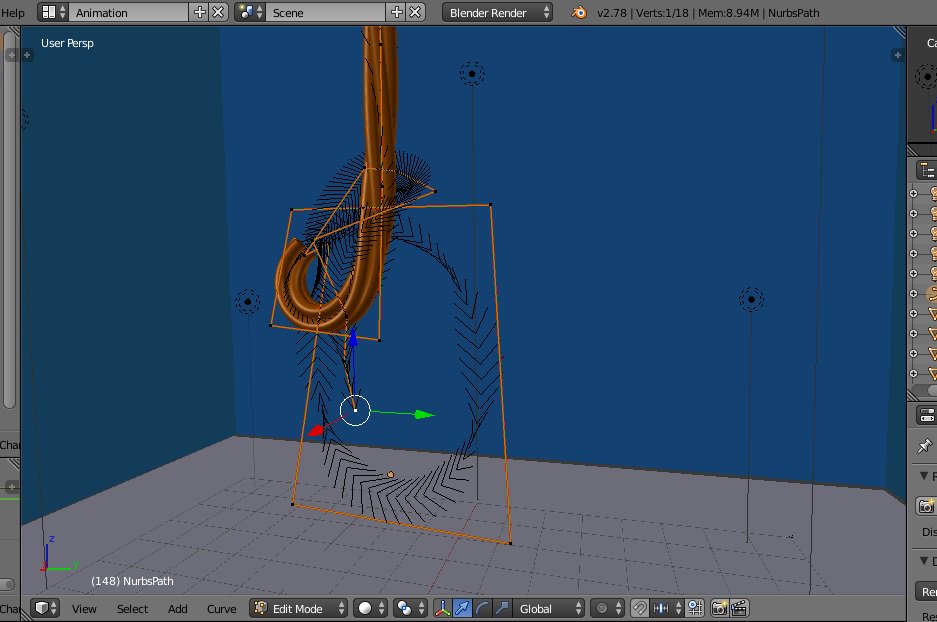Viewport: 937px width, 622px height.
Task: Toggle snapping with the magnet icon
Action: coord(639,608)
